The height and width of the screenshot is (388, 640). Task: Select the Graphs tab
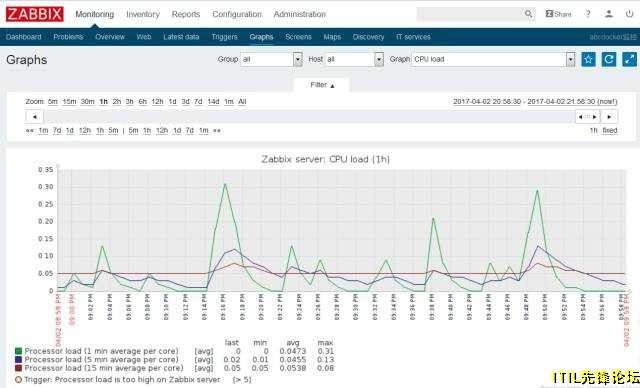pyautogui.click(x=261, y=37)
